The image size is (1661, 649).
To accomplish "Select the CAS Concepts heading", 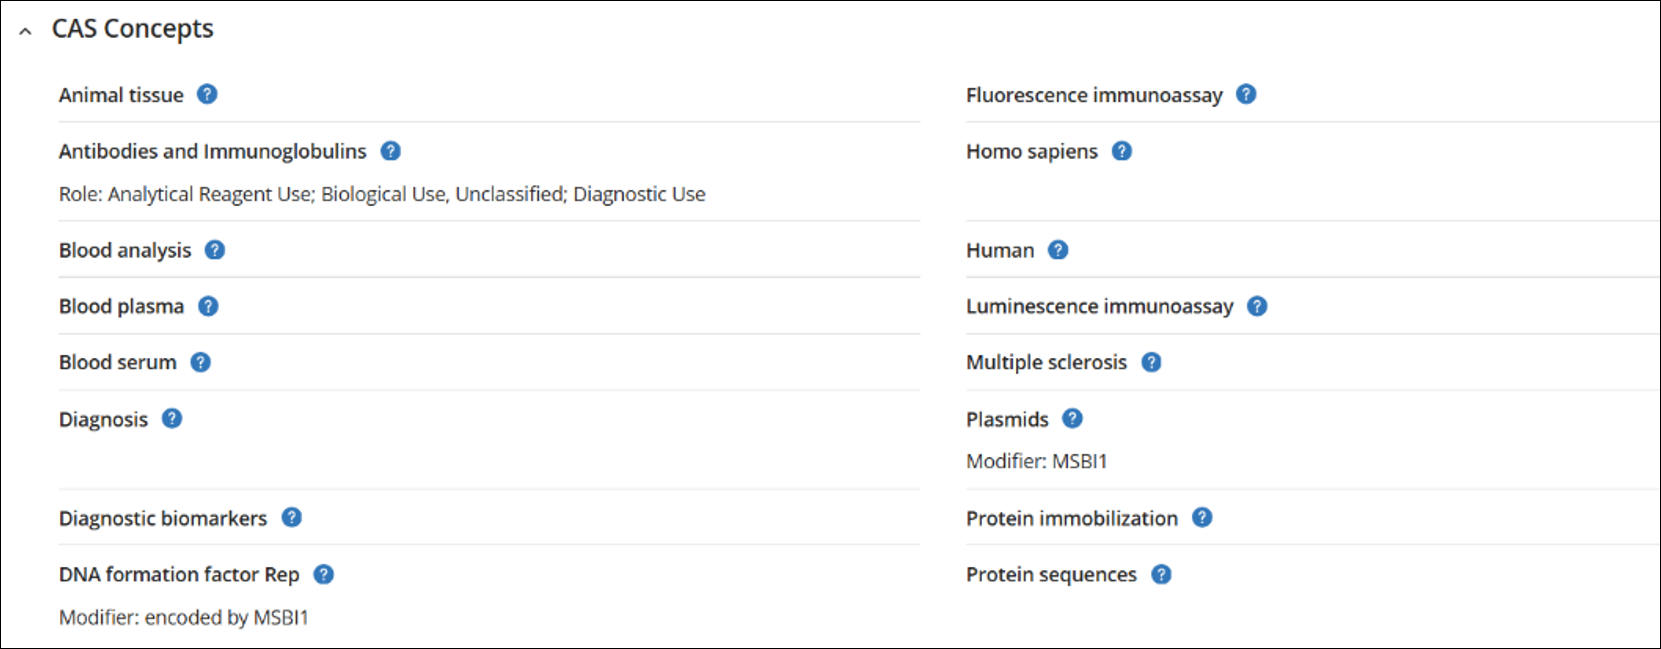I will pyautogui.click(x=133, y=29).
